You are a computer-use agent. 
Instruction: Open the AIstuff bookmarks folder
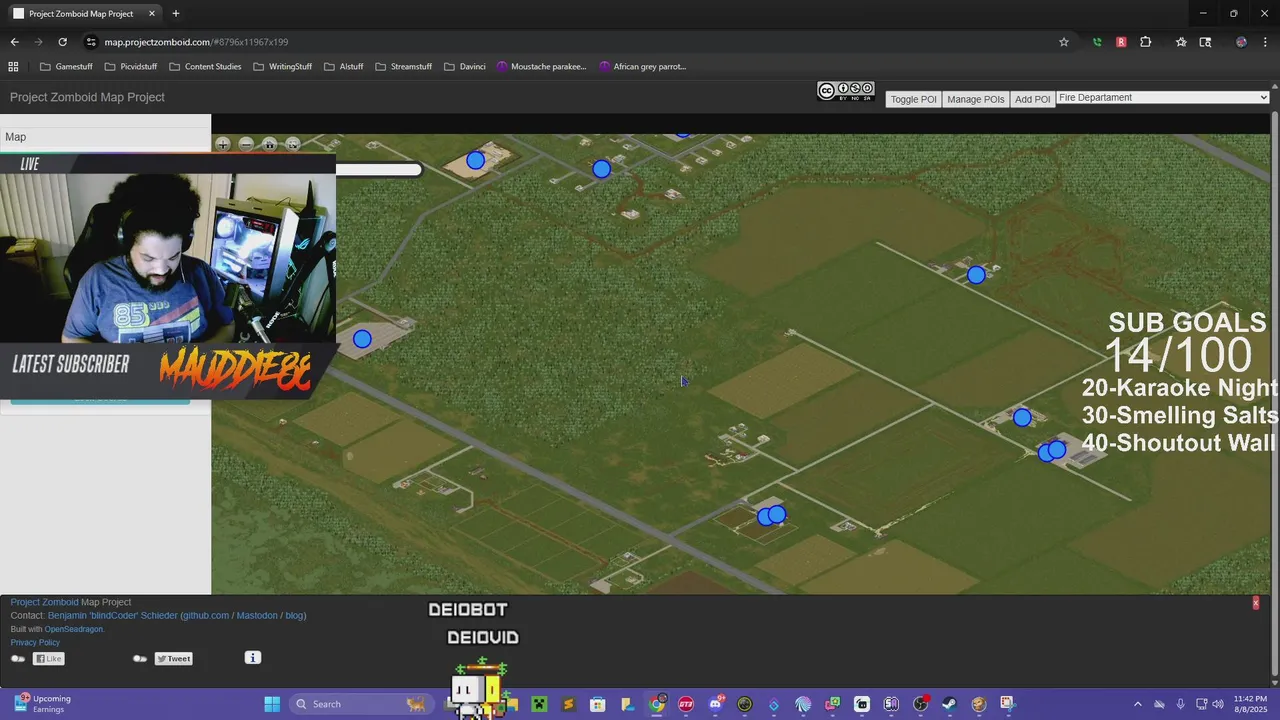343,66
